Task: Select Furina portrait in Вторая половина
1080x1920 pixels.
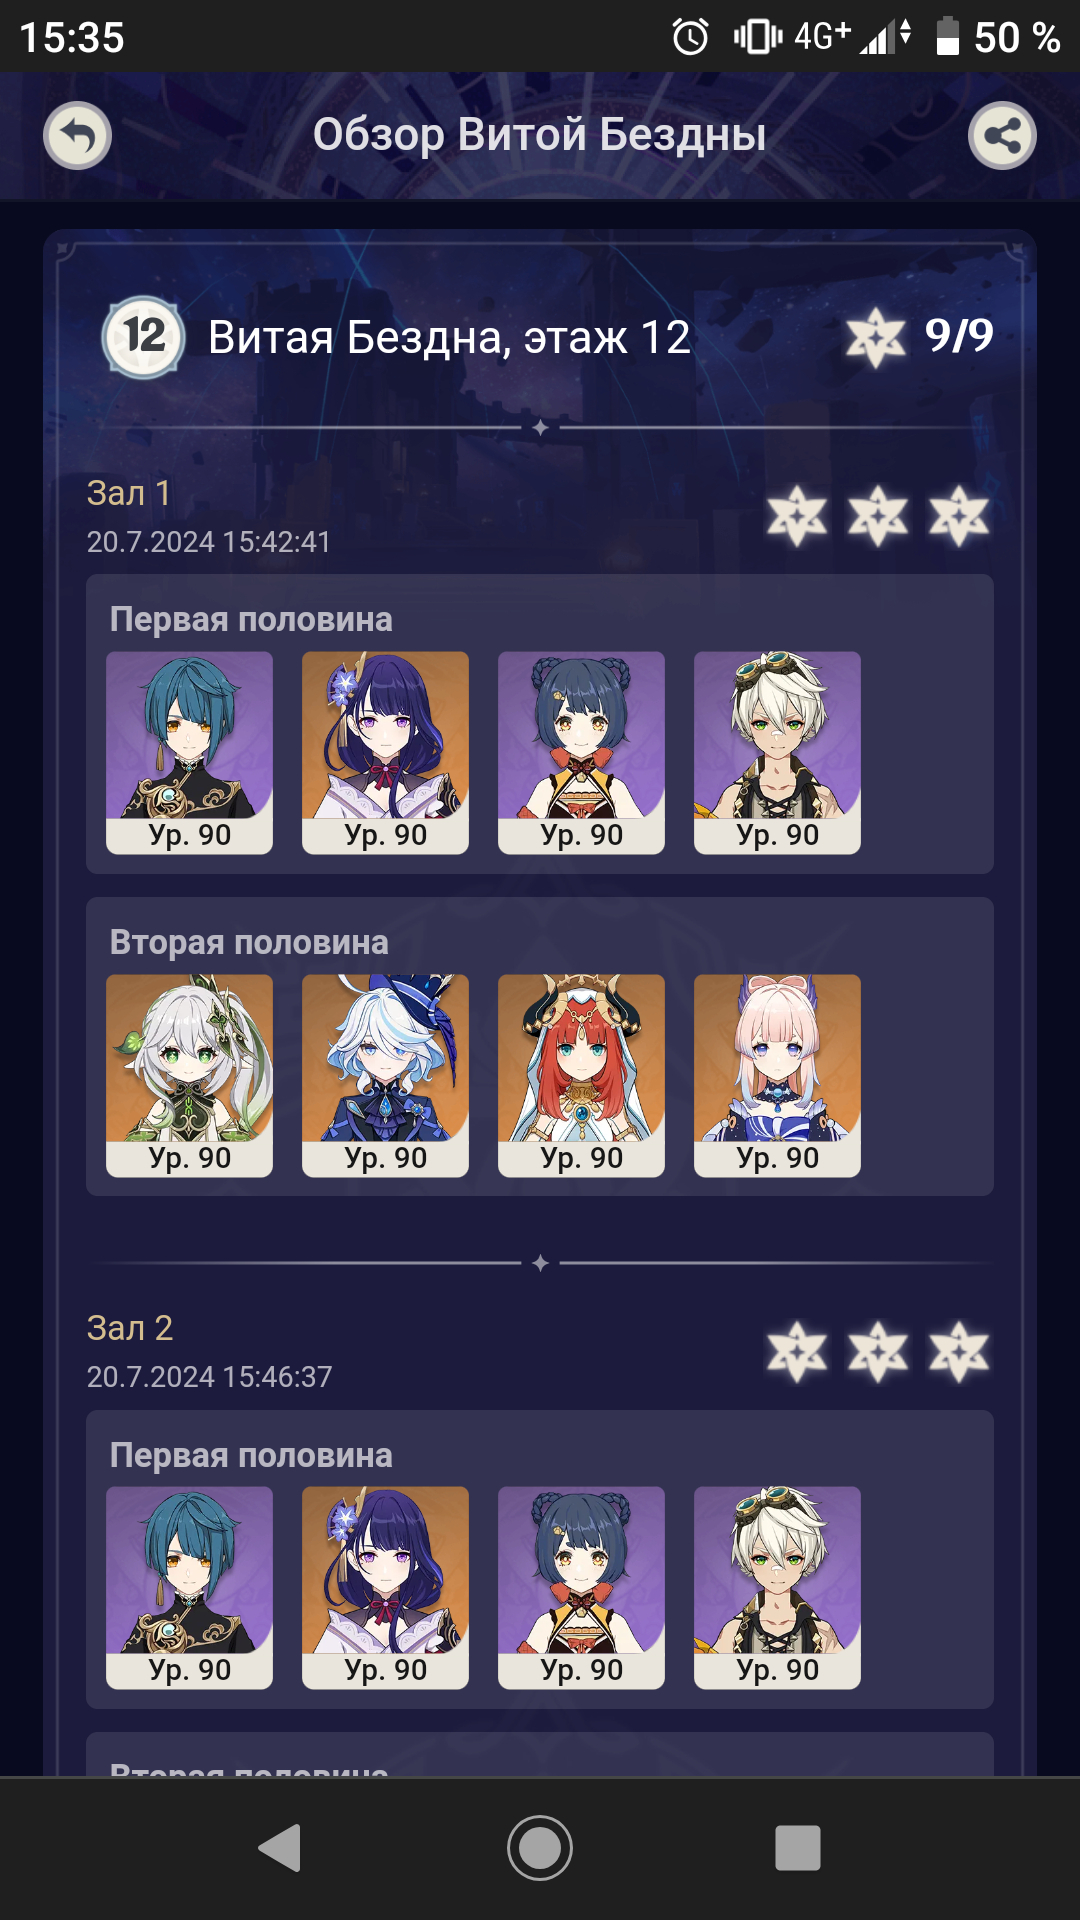Action: click(385, 1075)
